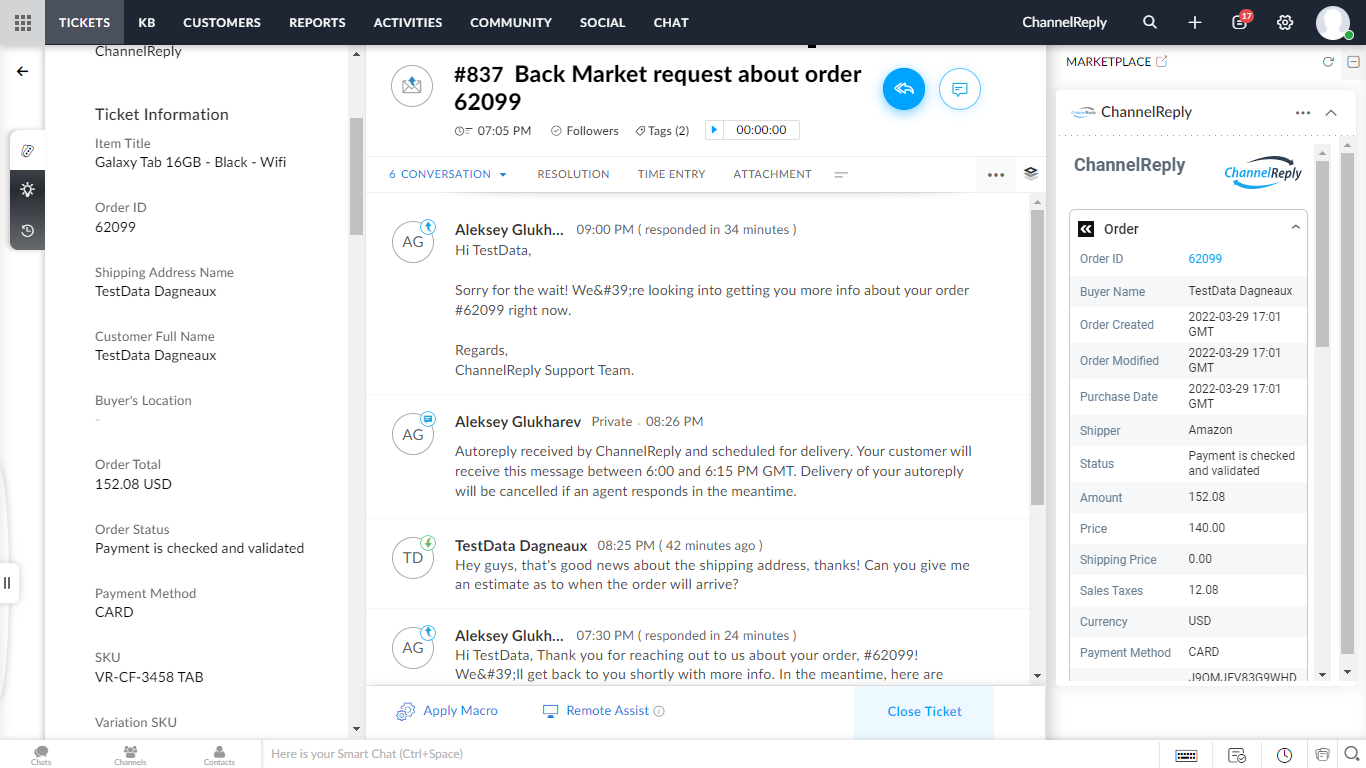Open order ID 62099 link in widget
The width and height of the screenshot is (1366, 768).
[1205, 259]
